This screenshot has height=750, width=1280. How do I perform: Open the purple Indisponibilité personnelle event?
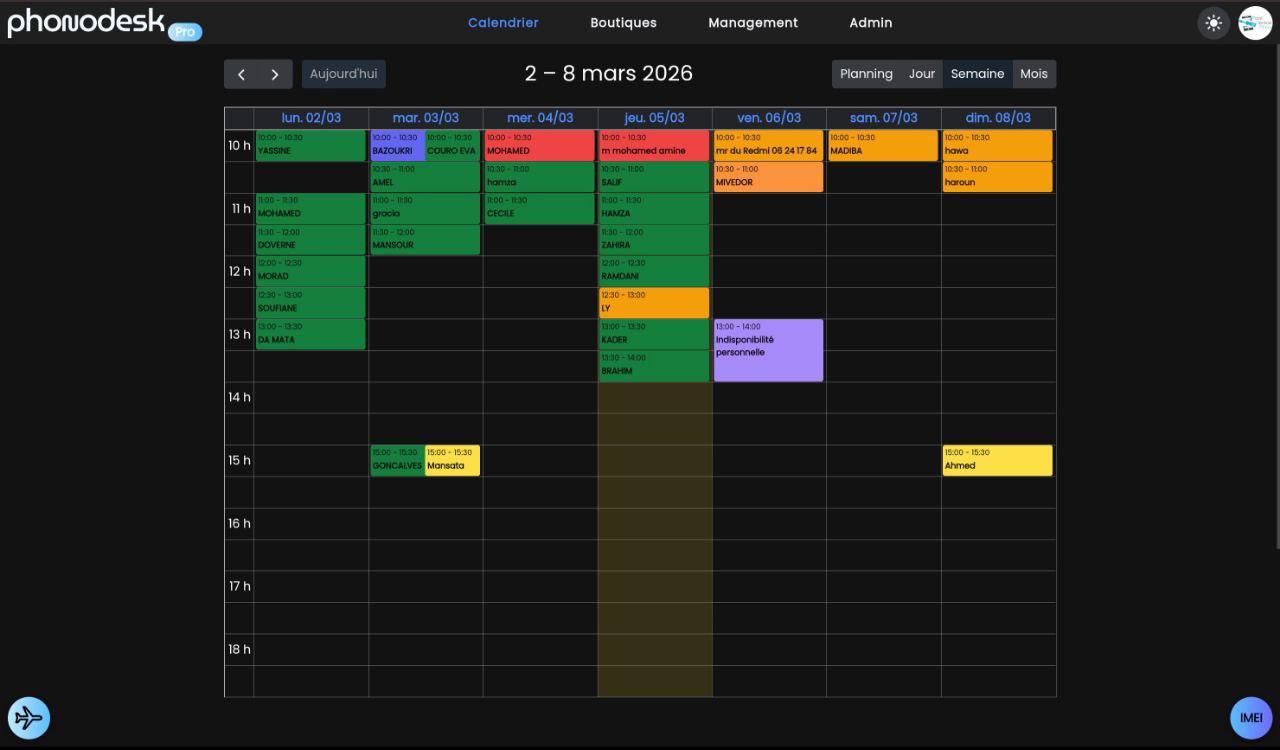pyautogui.click(x=768, y=349)
